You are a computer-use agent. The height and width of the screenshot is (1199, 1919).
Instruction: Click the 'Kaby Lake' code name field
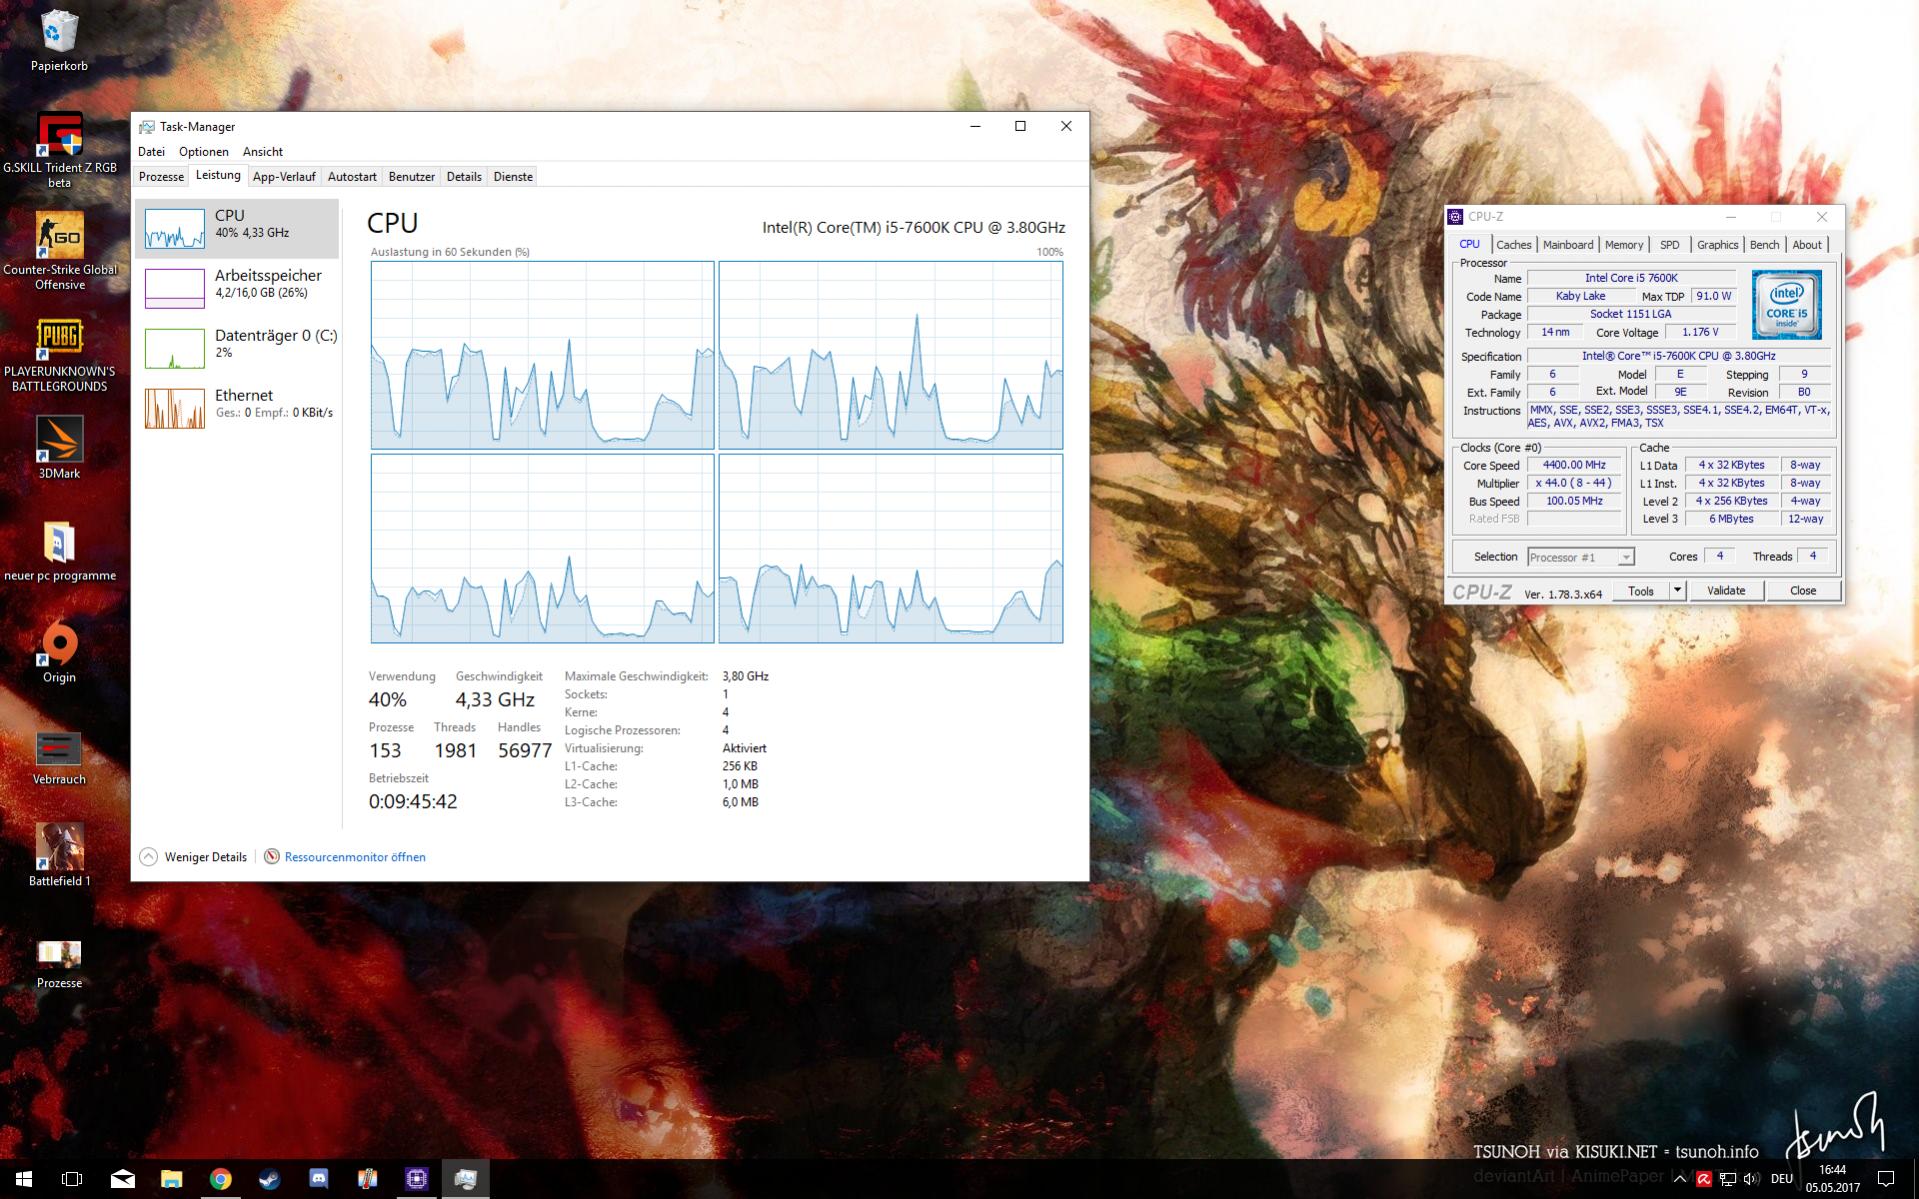pyautogui.click(x=1580, y=296)
